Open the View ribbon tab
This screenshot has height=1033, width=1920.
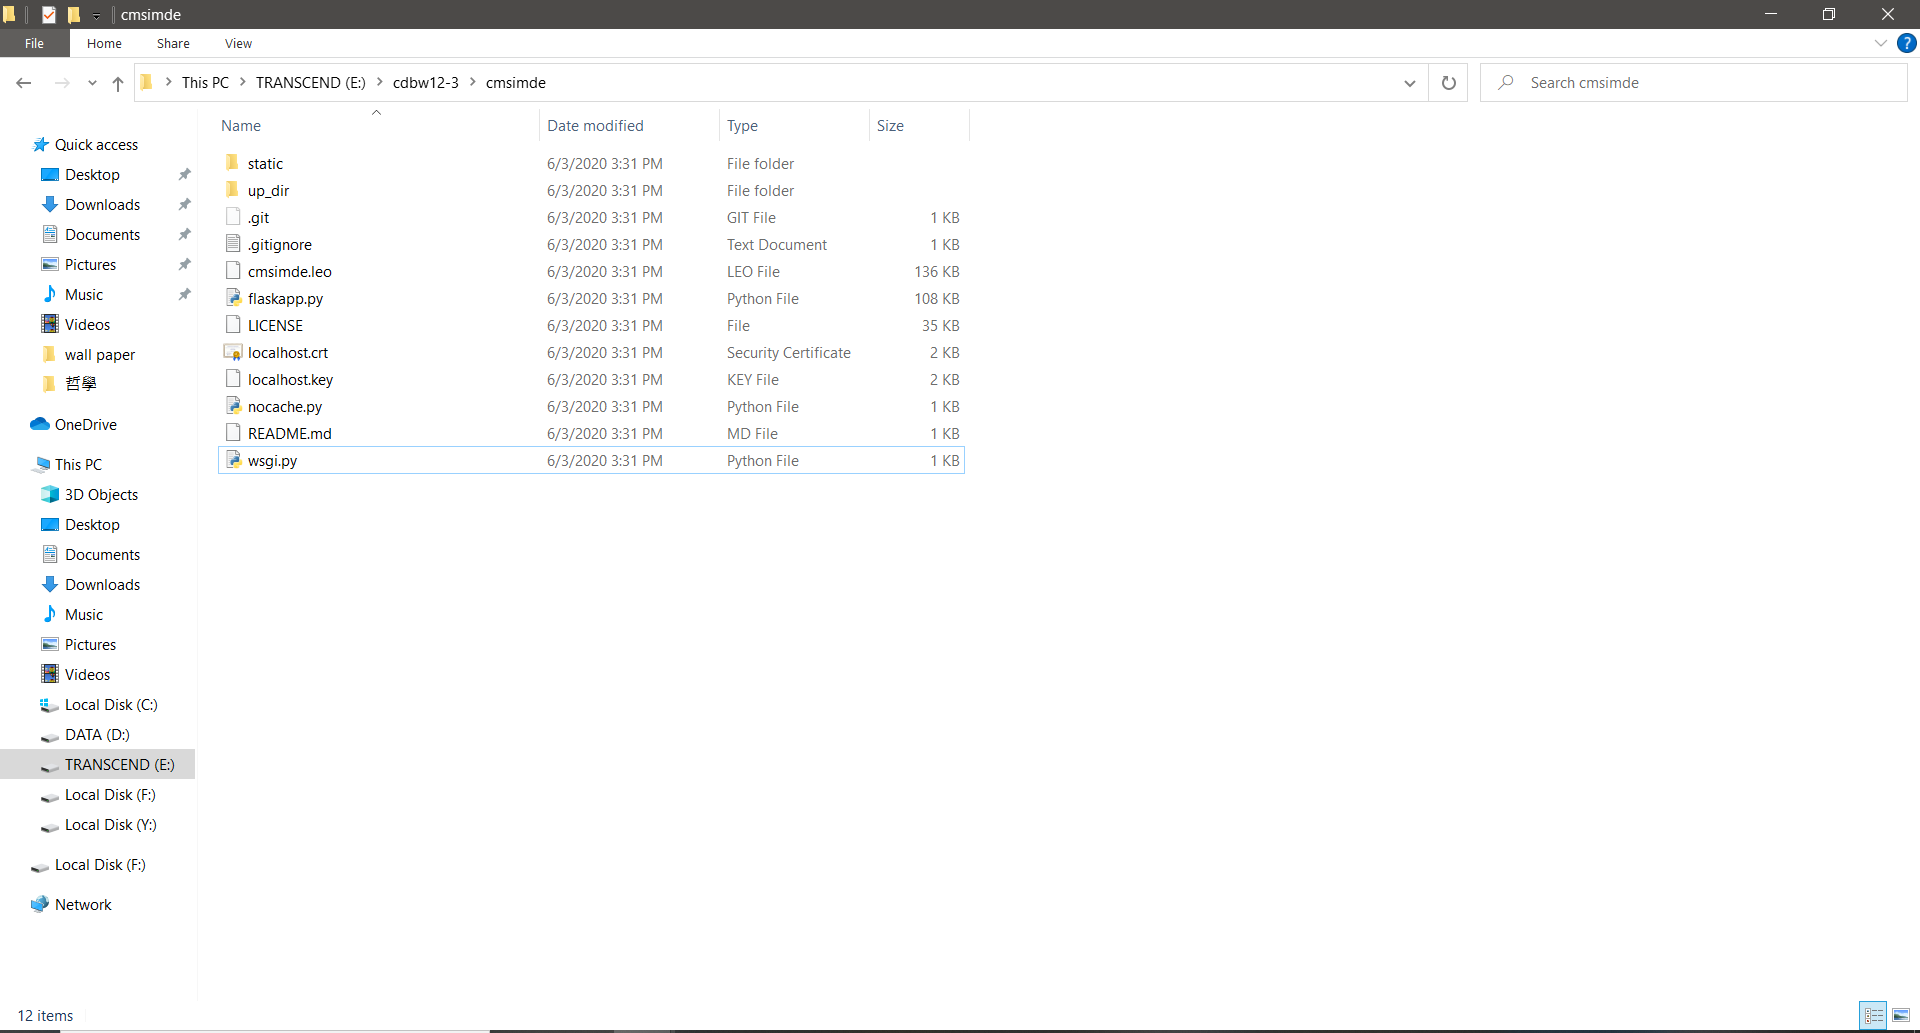238,43
